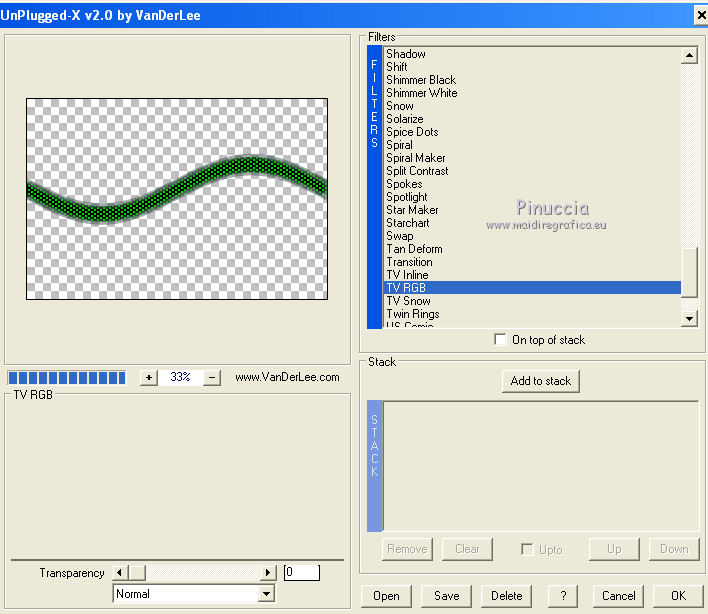
Task: Close the UnPlugged-X dialog window
Action: point(701,15)
